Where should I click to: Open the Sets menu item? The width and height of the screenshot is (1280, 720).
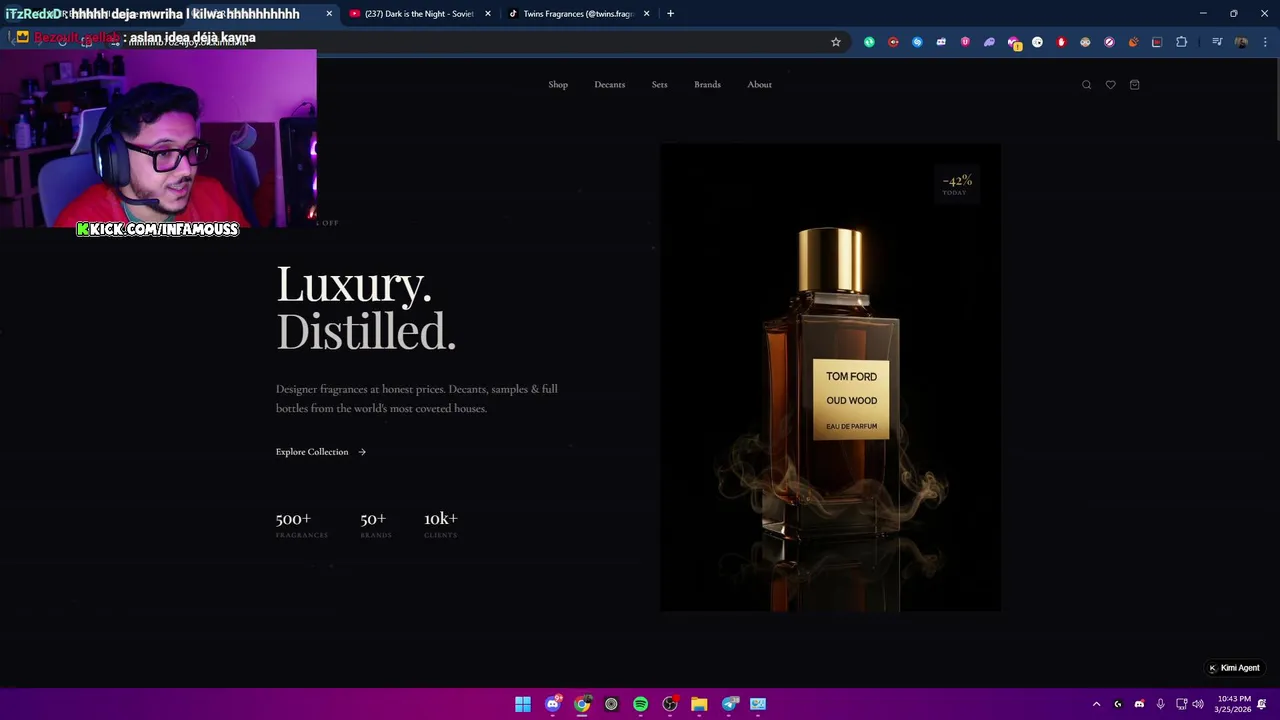659,85
